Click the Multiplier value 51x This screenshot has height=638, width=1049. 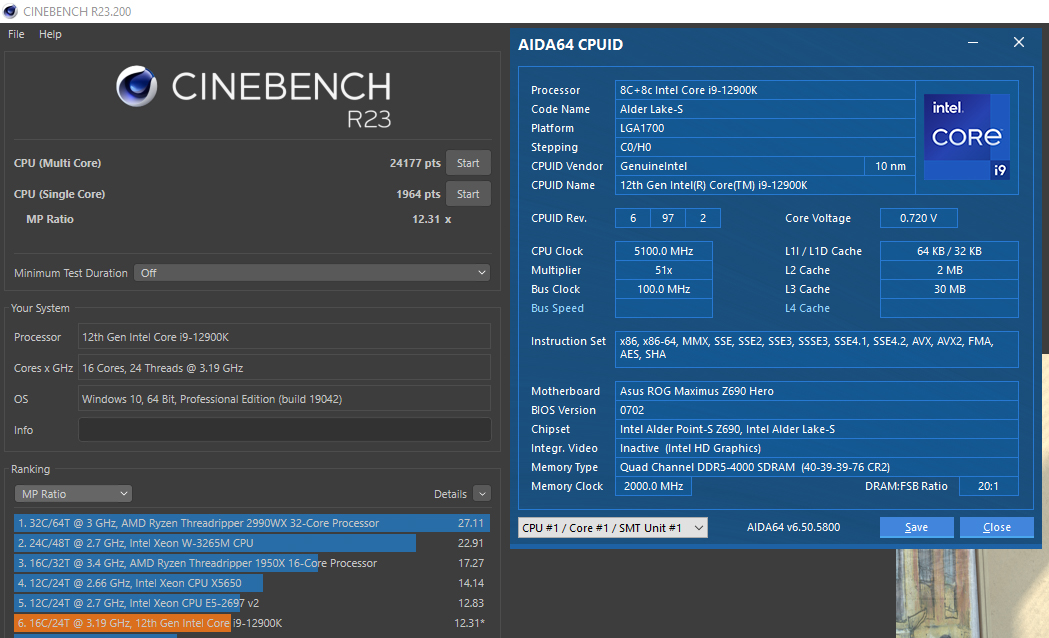664,270
